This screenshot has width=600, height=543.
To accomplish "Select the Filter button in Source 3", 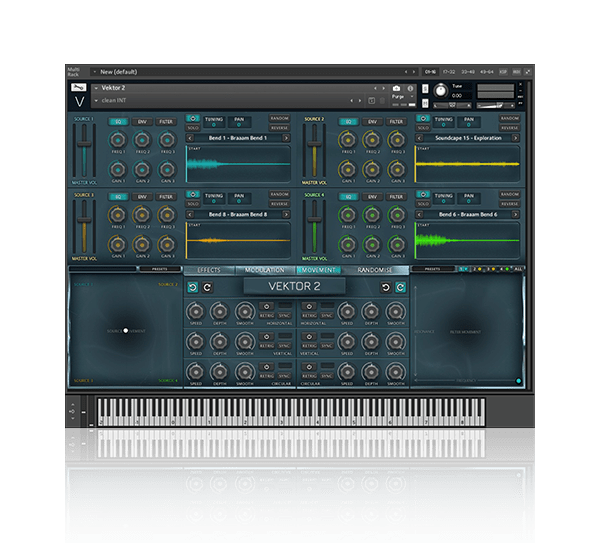I will (166, 197).
